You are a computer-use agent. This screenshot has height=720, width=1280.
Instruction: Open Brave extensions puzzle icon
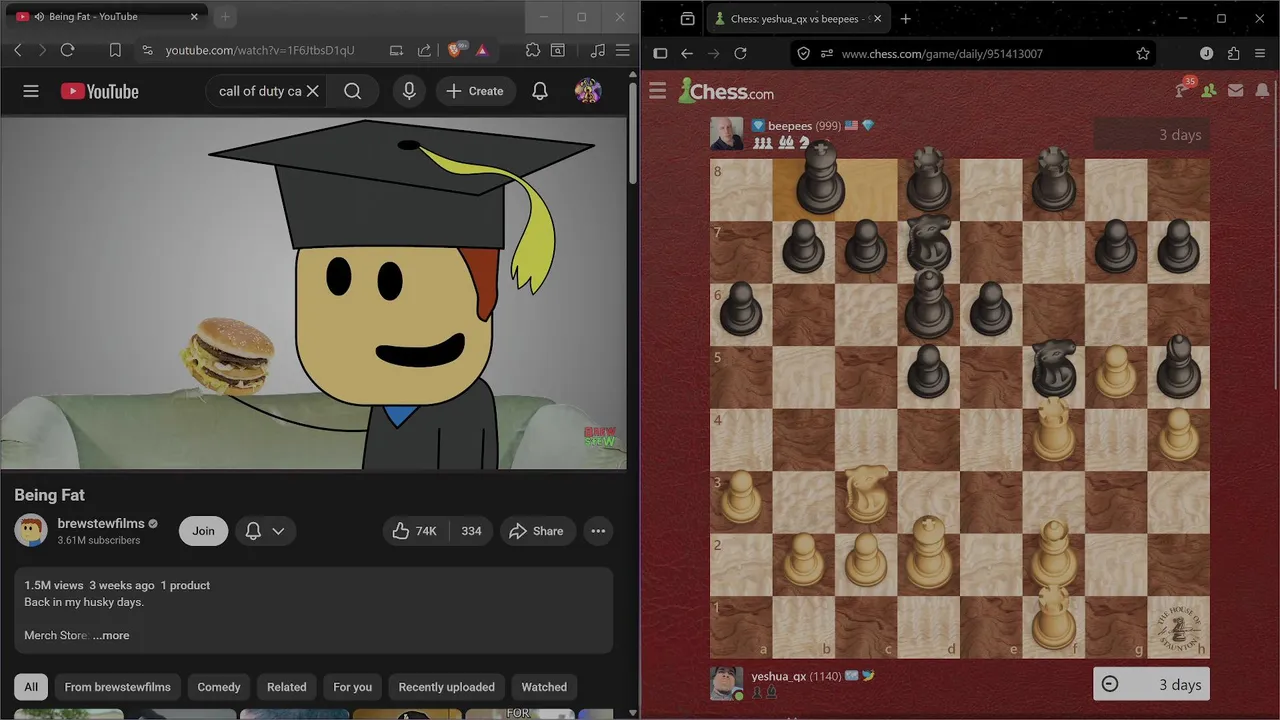tap(532, 50)
